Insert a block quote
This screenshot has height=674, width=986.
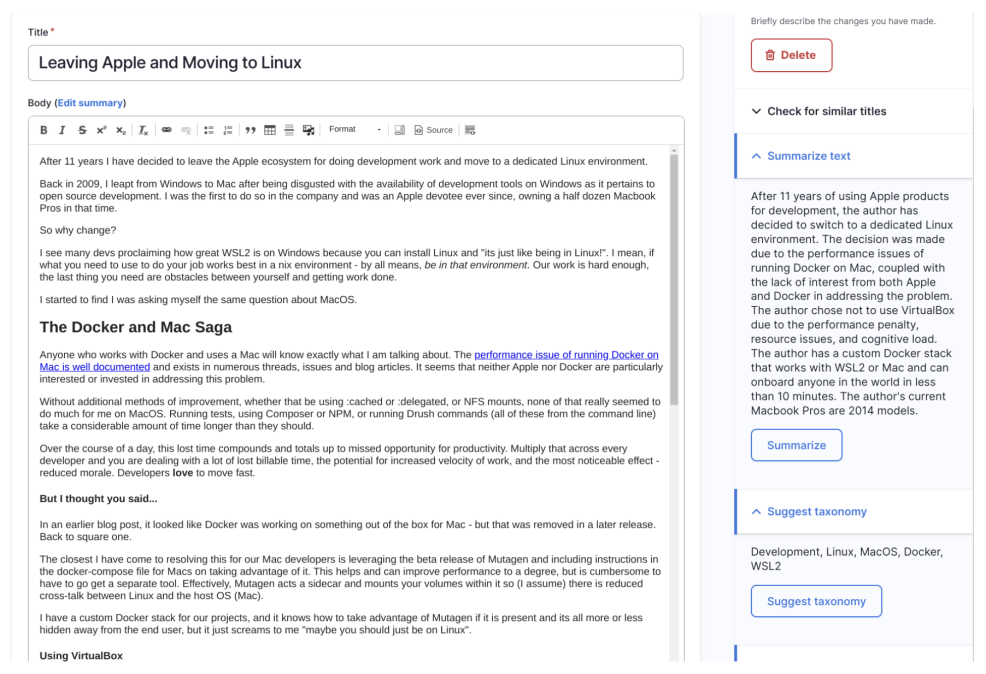click(x=250, y=130)
